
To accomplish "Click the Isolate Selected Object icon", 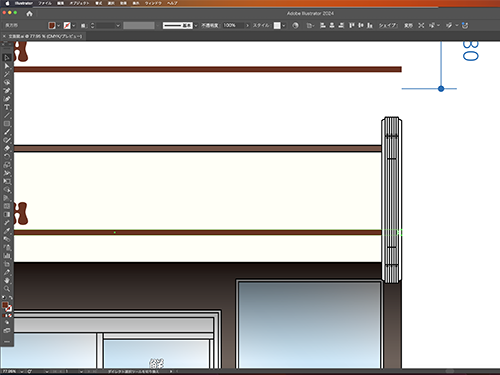I will pyautogui.click(x=421, y=25).
